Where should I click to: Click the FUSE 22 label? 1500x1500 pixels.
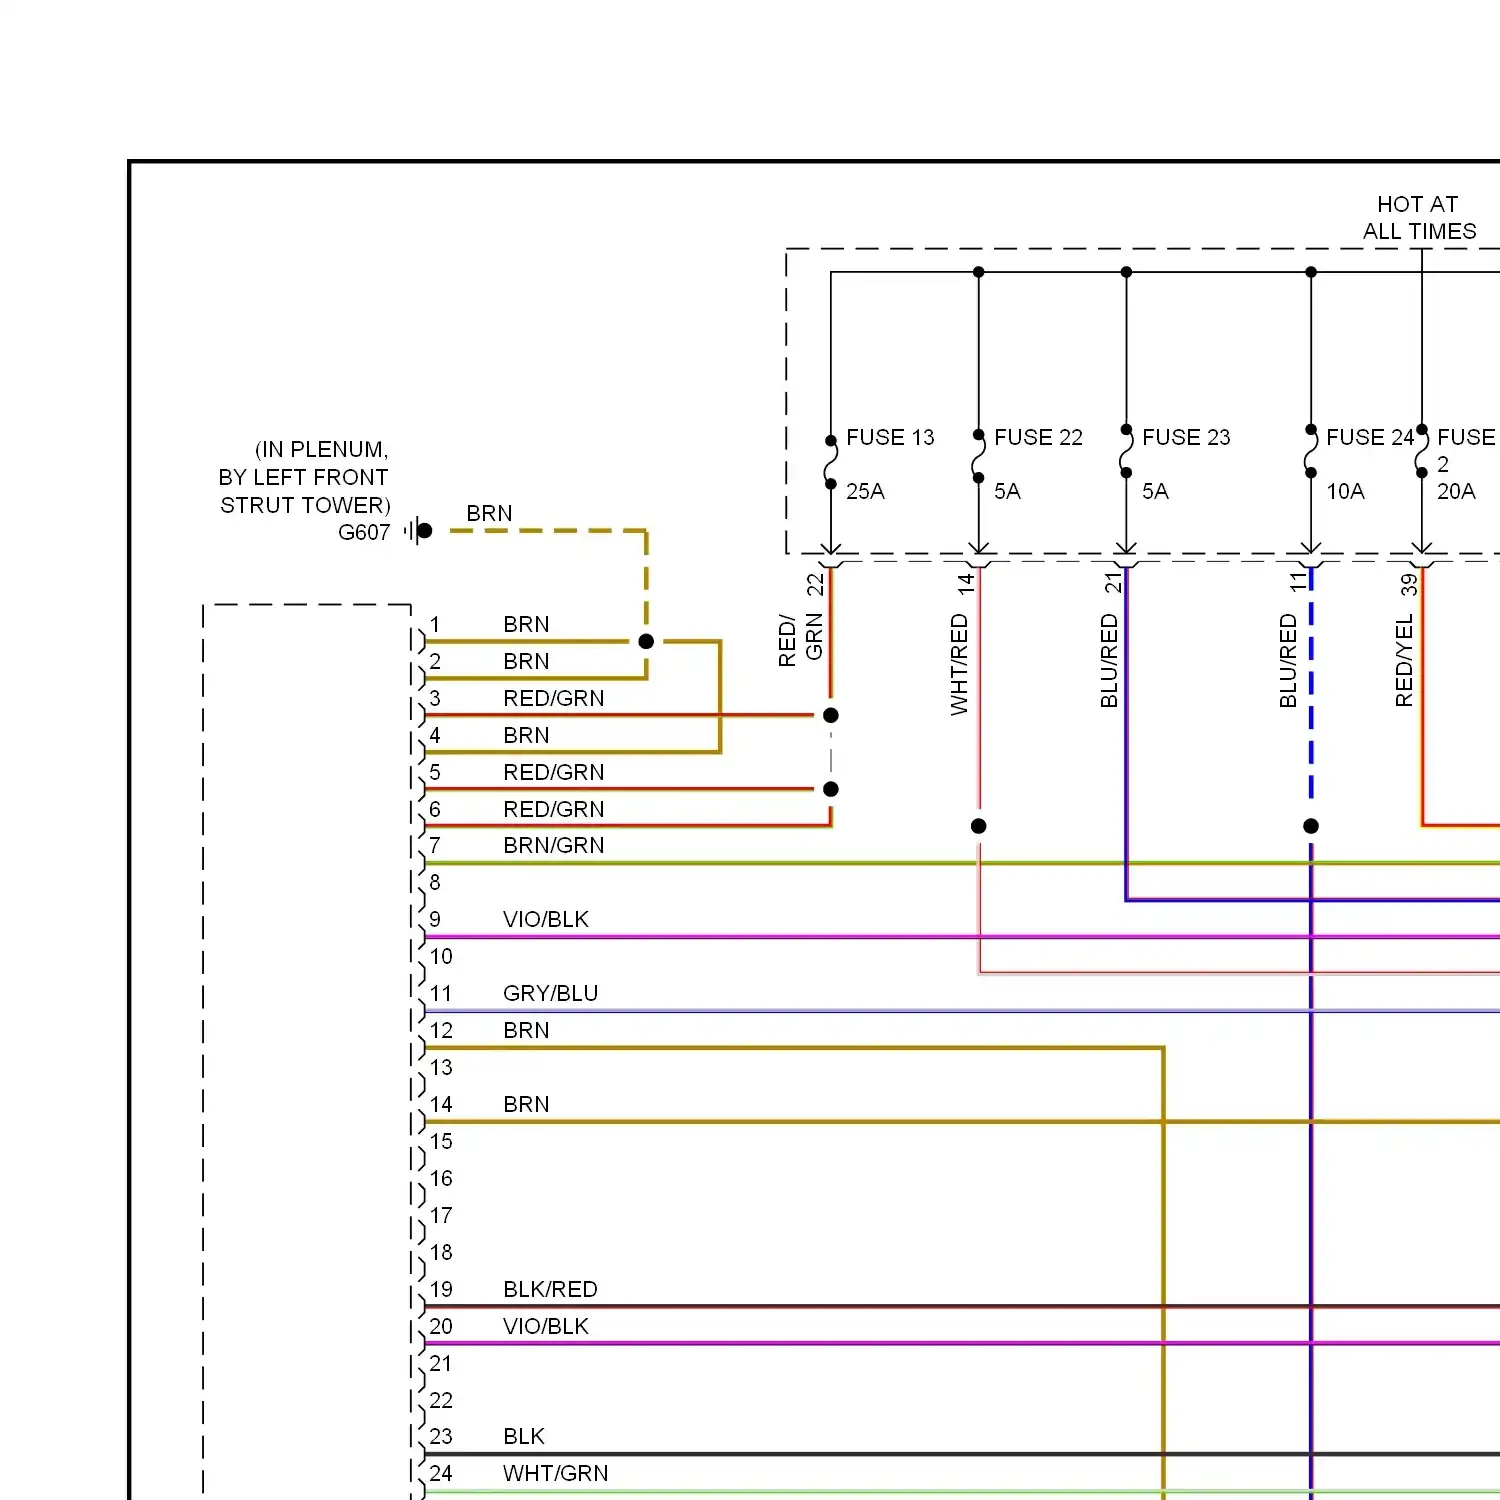tap(1038, 437)
